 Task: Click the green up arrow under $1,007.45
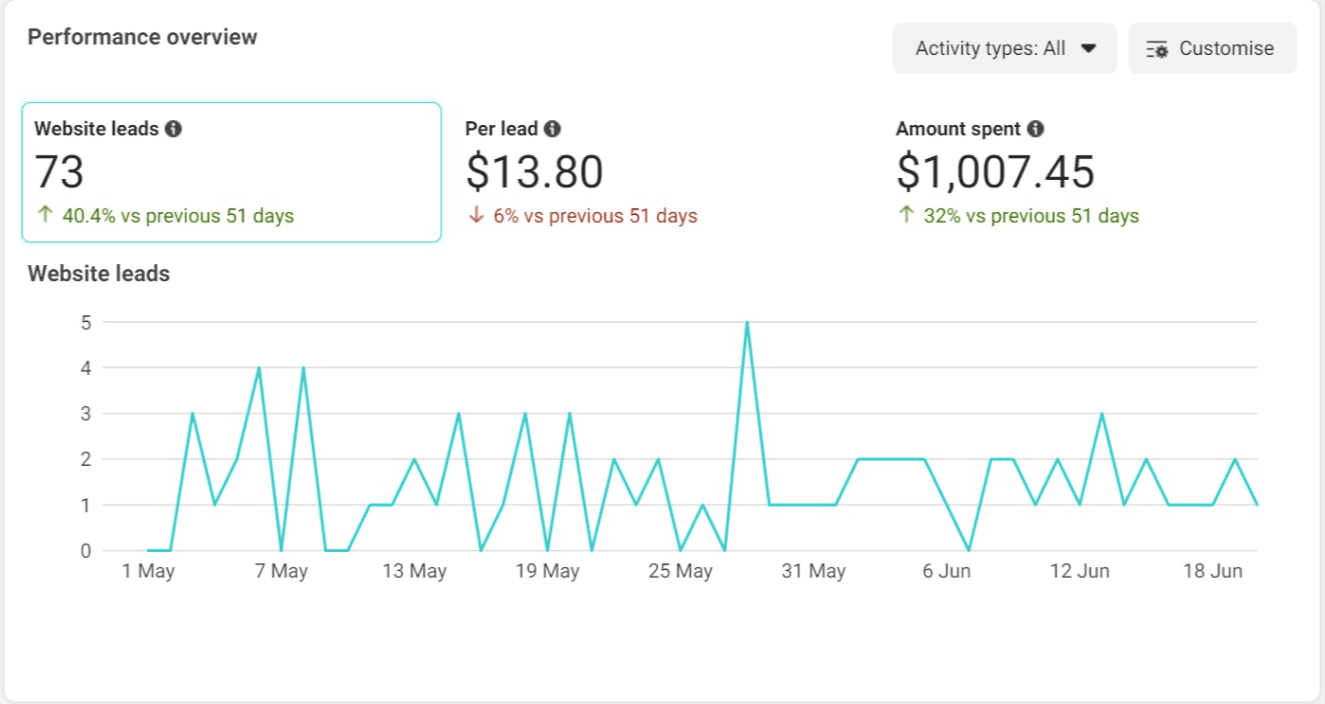pyautogui.click(x=906, y=215)
